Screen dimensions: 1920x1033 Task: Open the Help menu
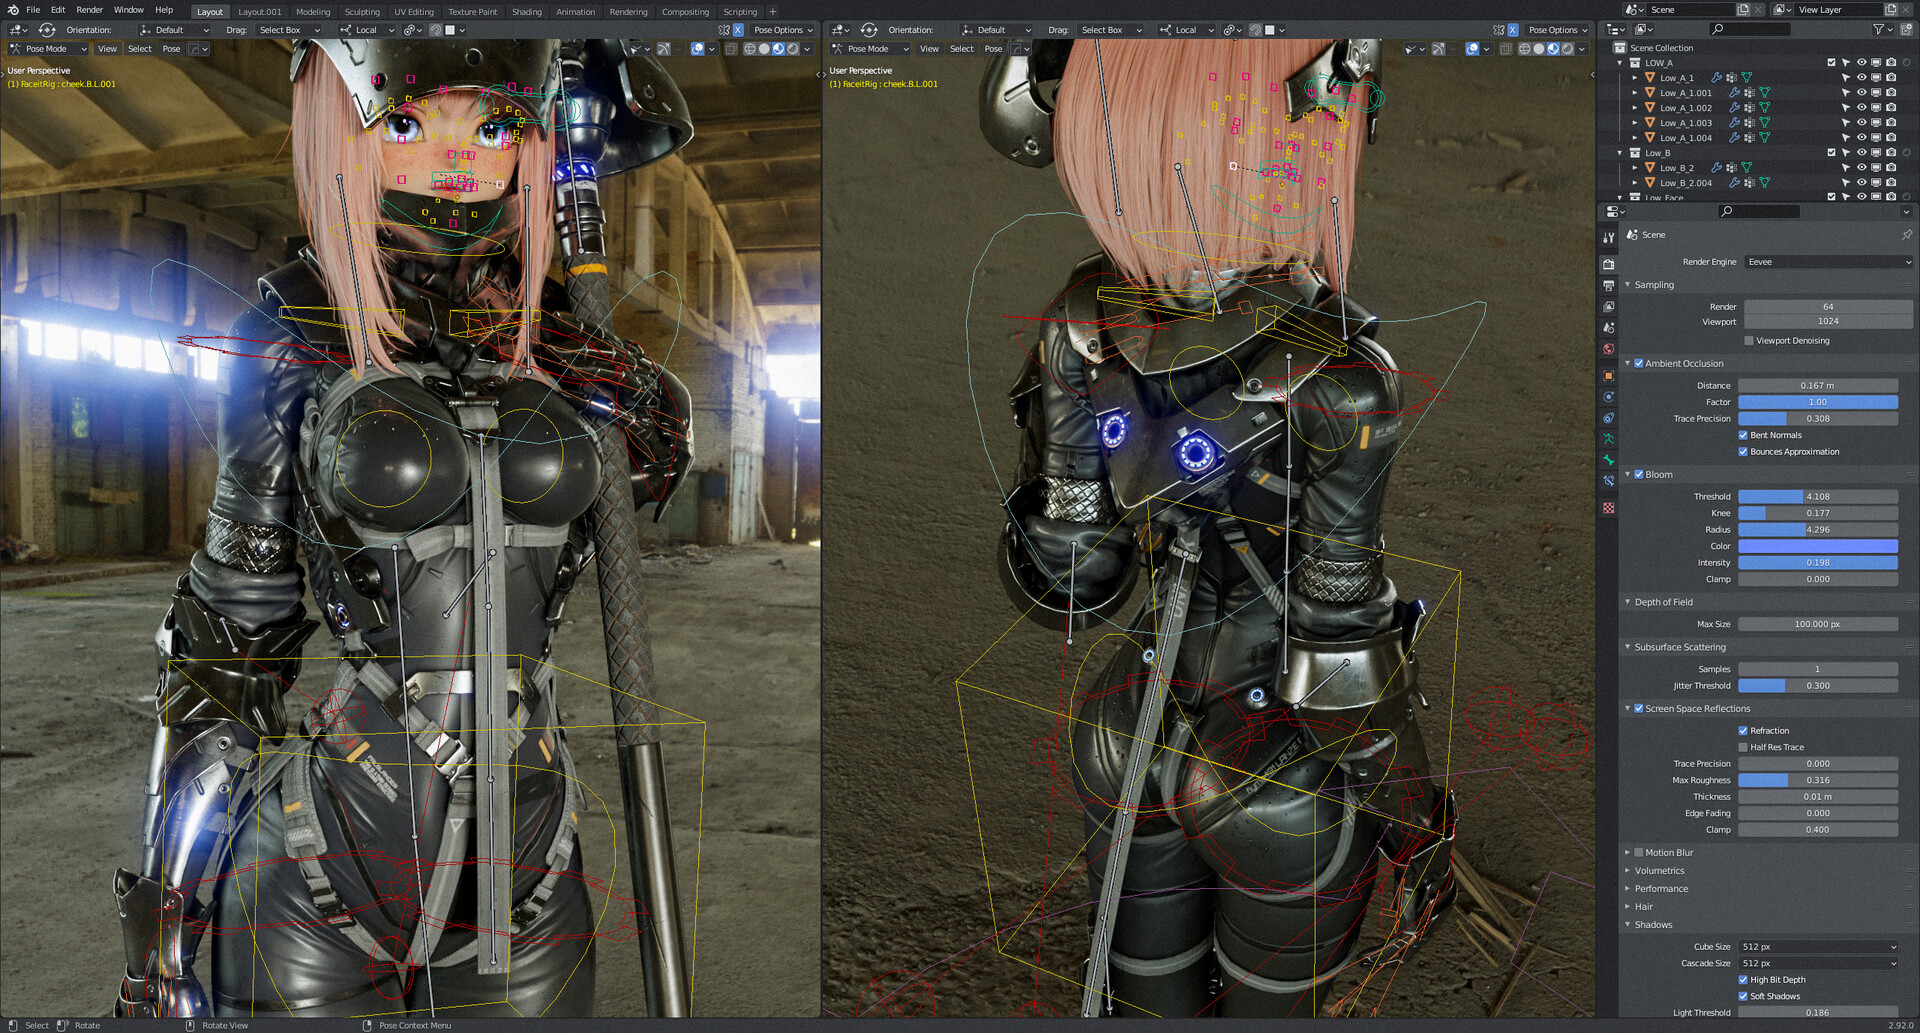pos(164,10)
